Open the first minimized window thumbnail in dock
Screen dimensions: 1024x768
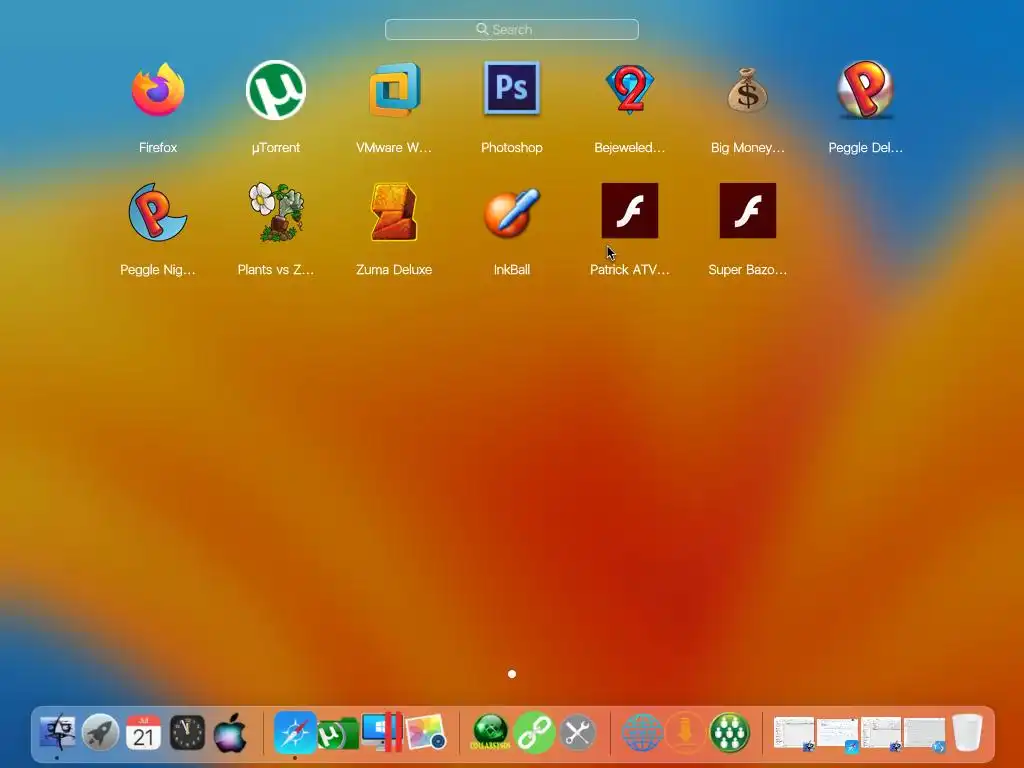[794, 733]
